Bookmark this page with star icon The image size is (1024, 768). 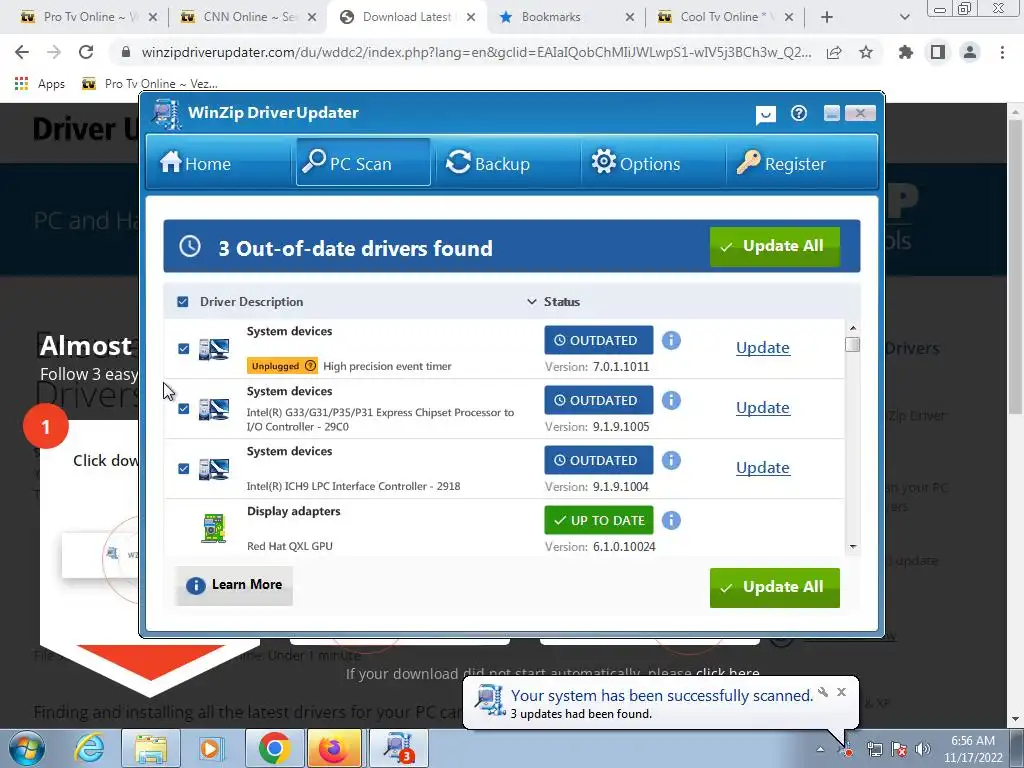[866, 52]
